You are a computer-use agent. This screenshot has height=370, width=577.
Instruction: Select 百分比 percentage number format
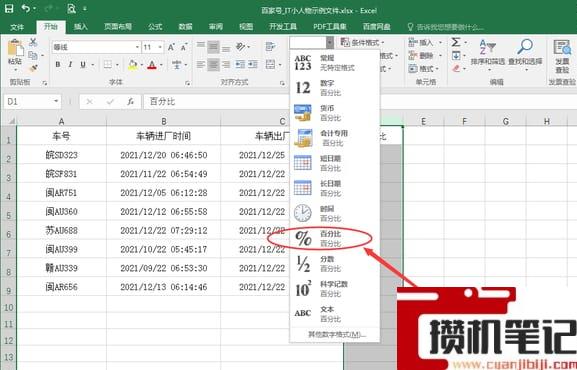334,239
